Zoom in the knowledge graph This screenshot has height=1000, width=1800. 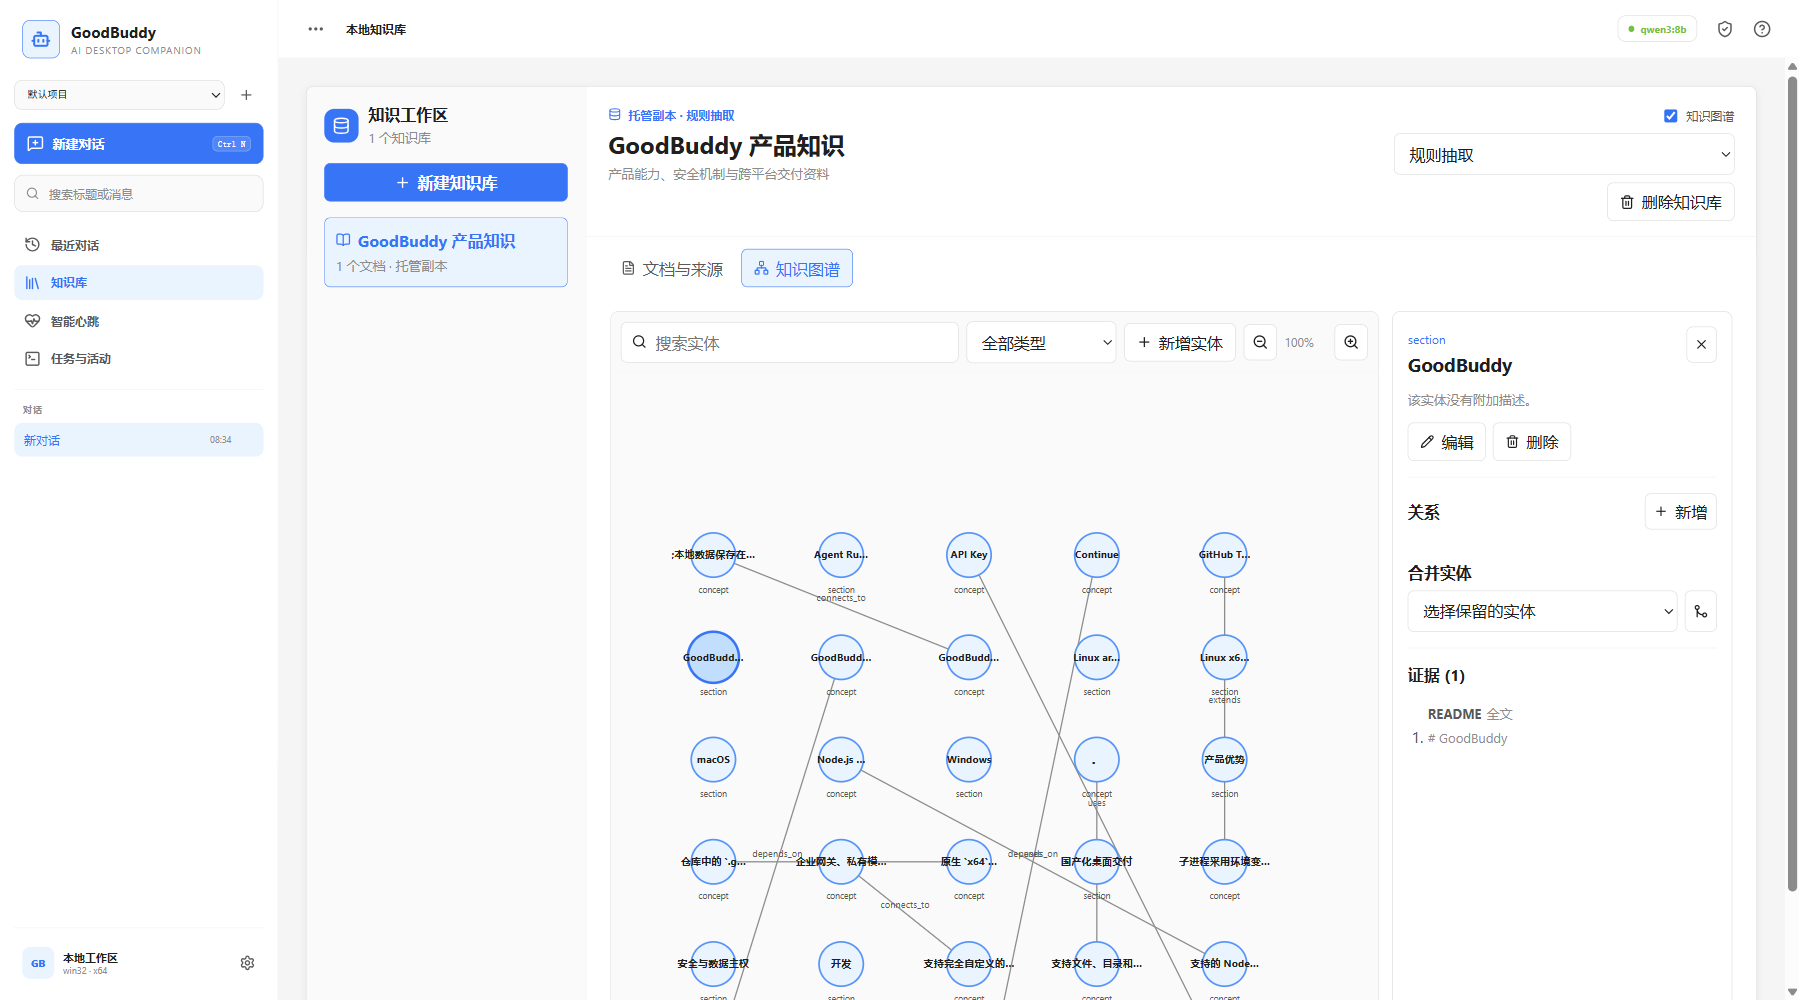point(1351,342)
